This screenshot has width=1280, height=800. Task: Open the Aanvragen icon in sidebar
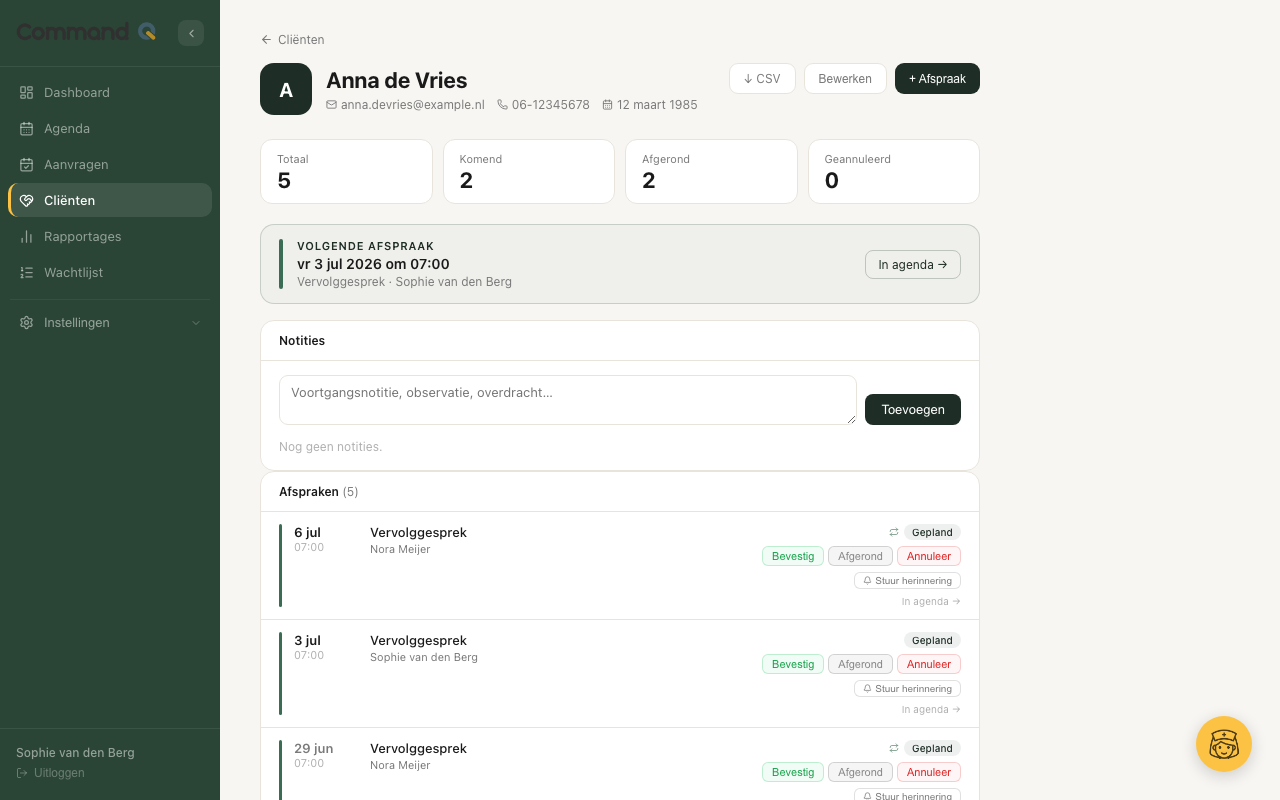click(x=27, y=164)
